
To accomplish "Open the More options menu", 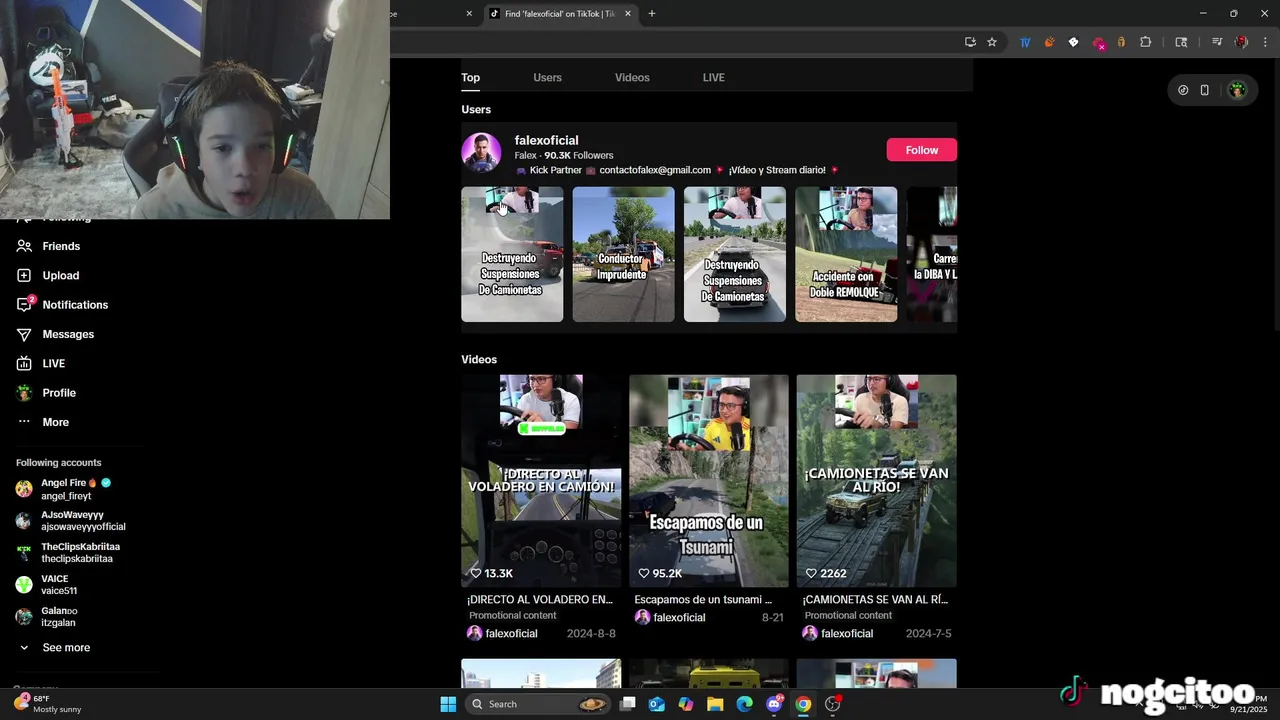I will point(43,422).
